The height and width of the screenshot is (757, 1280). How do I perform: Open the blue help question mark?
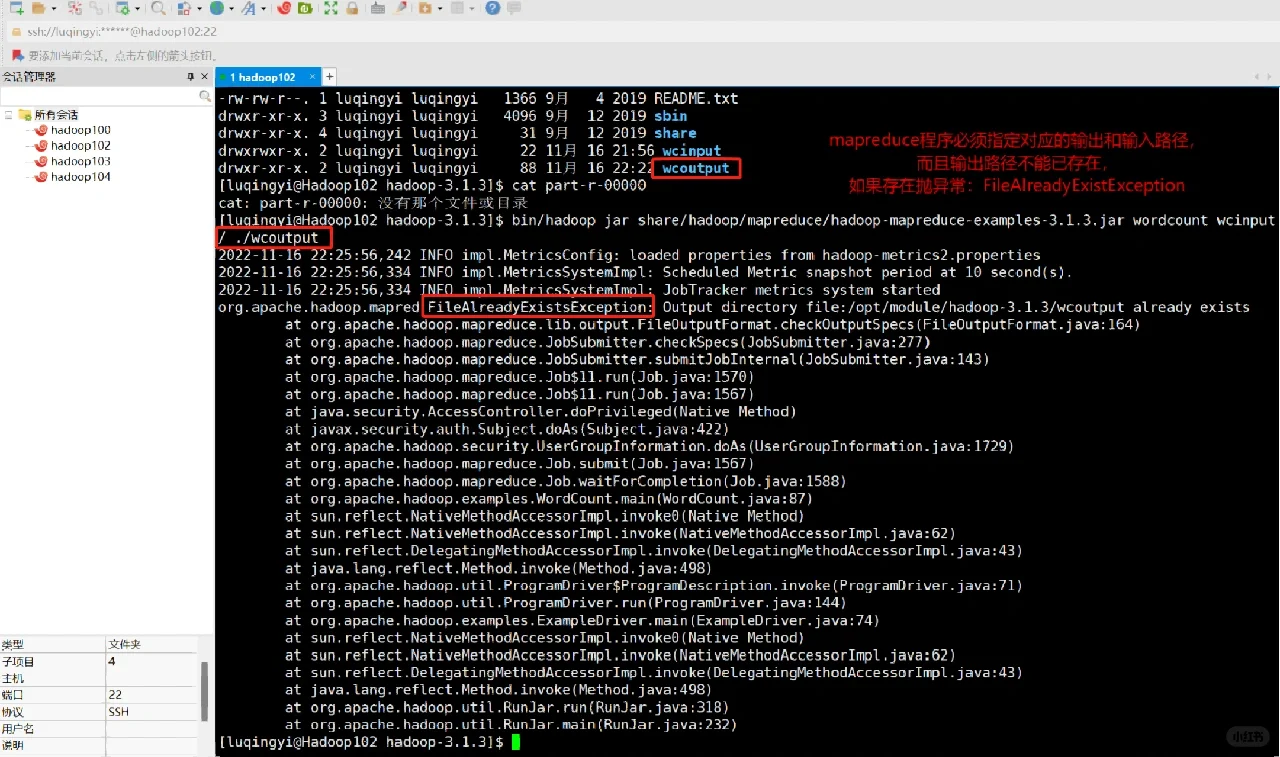tap(492, 8)
